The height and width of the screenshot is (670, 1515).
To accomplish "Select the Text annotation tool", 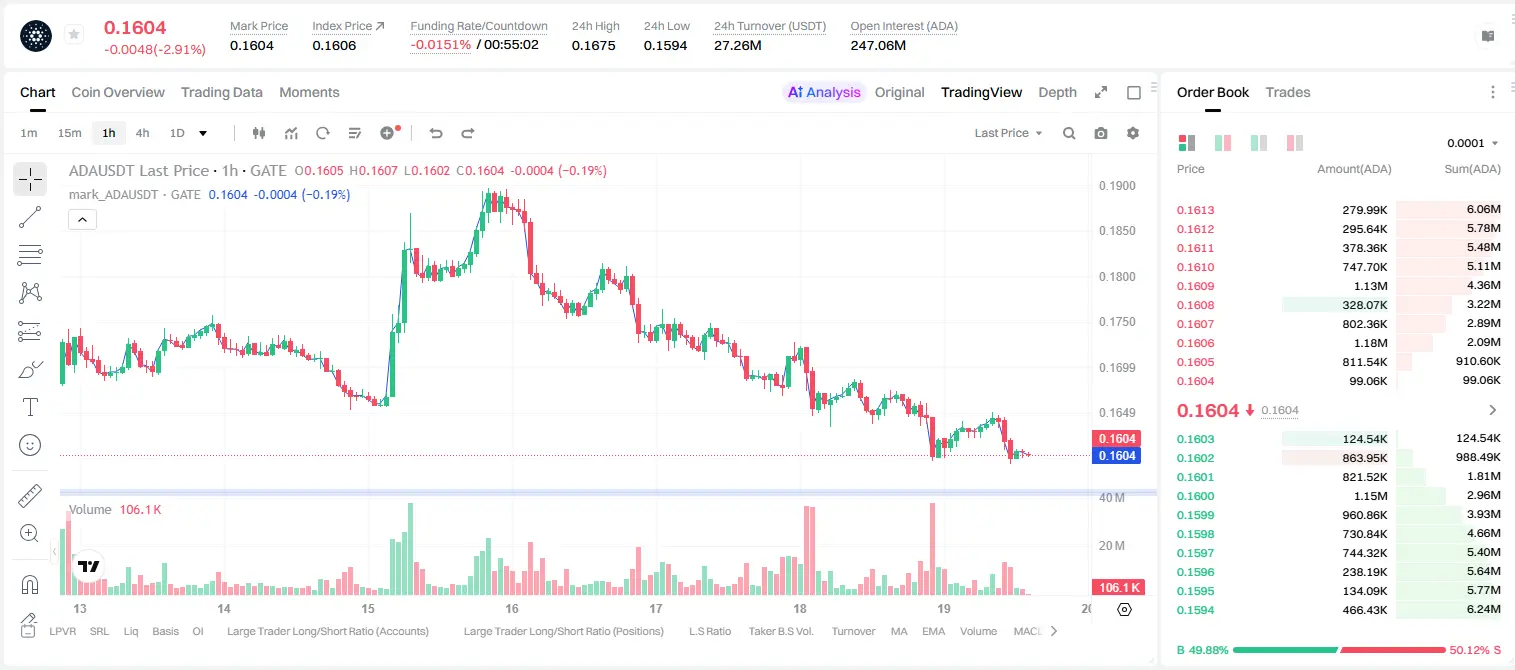I will 30,407.
